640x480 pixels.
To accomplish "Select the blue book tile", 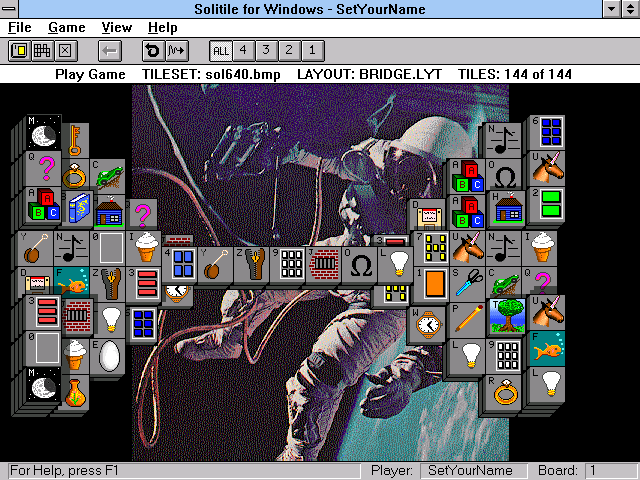I will (x=79, y=208).
